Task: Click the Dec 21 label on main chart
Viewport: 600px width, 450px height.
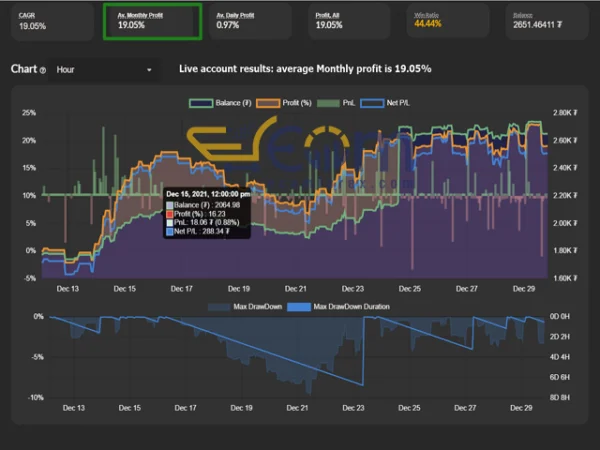Action: (295, 288)
